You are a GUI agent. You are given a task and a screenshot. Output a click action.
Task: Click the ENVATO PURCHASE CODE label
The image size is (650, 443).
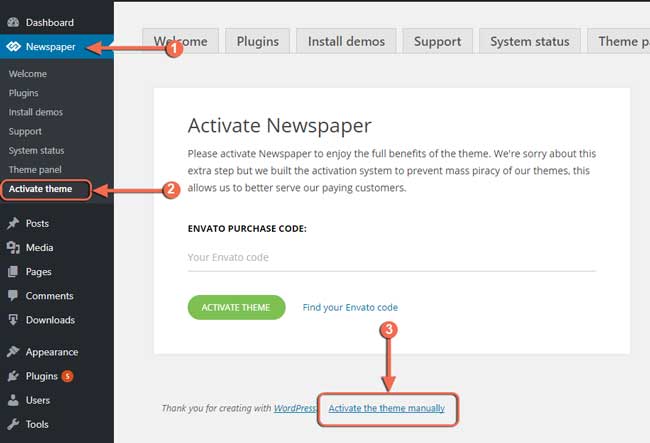tap(247, 229)
